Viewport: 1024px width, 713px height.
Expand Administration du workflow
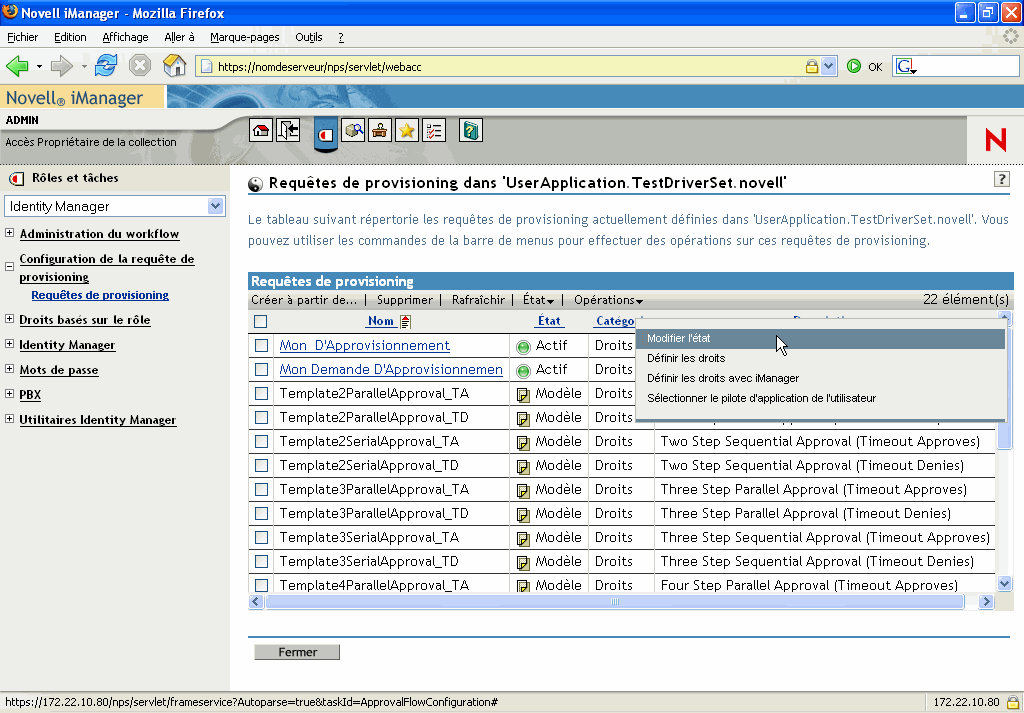pyautogui.click(x=9, y=232)
